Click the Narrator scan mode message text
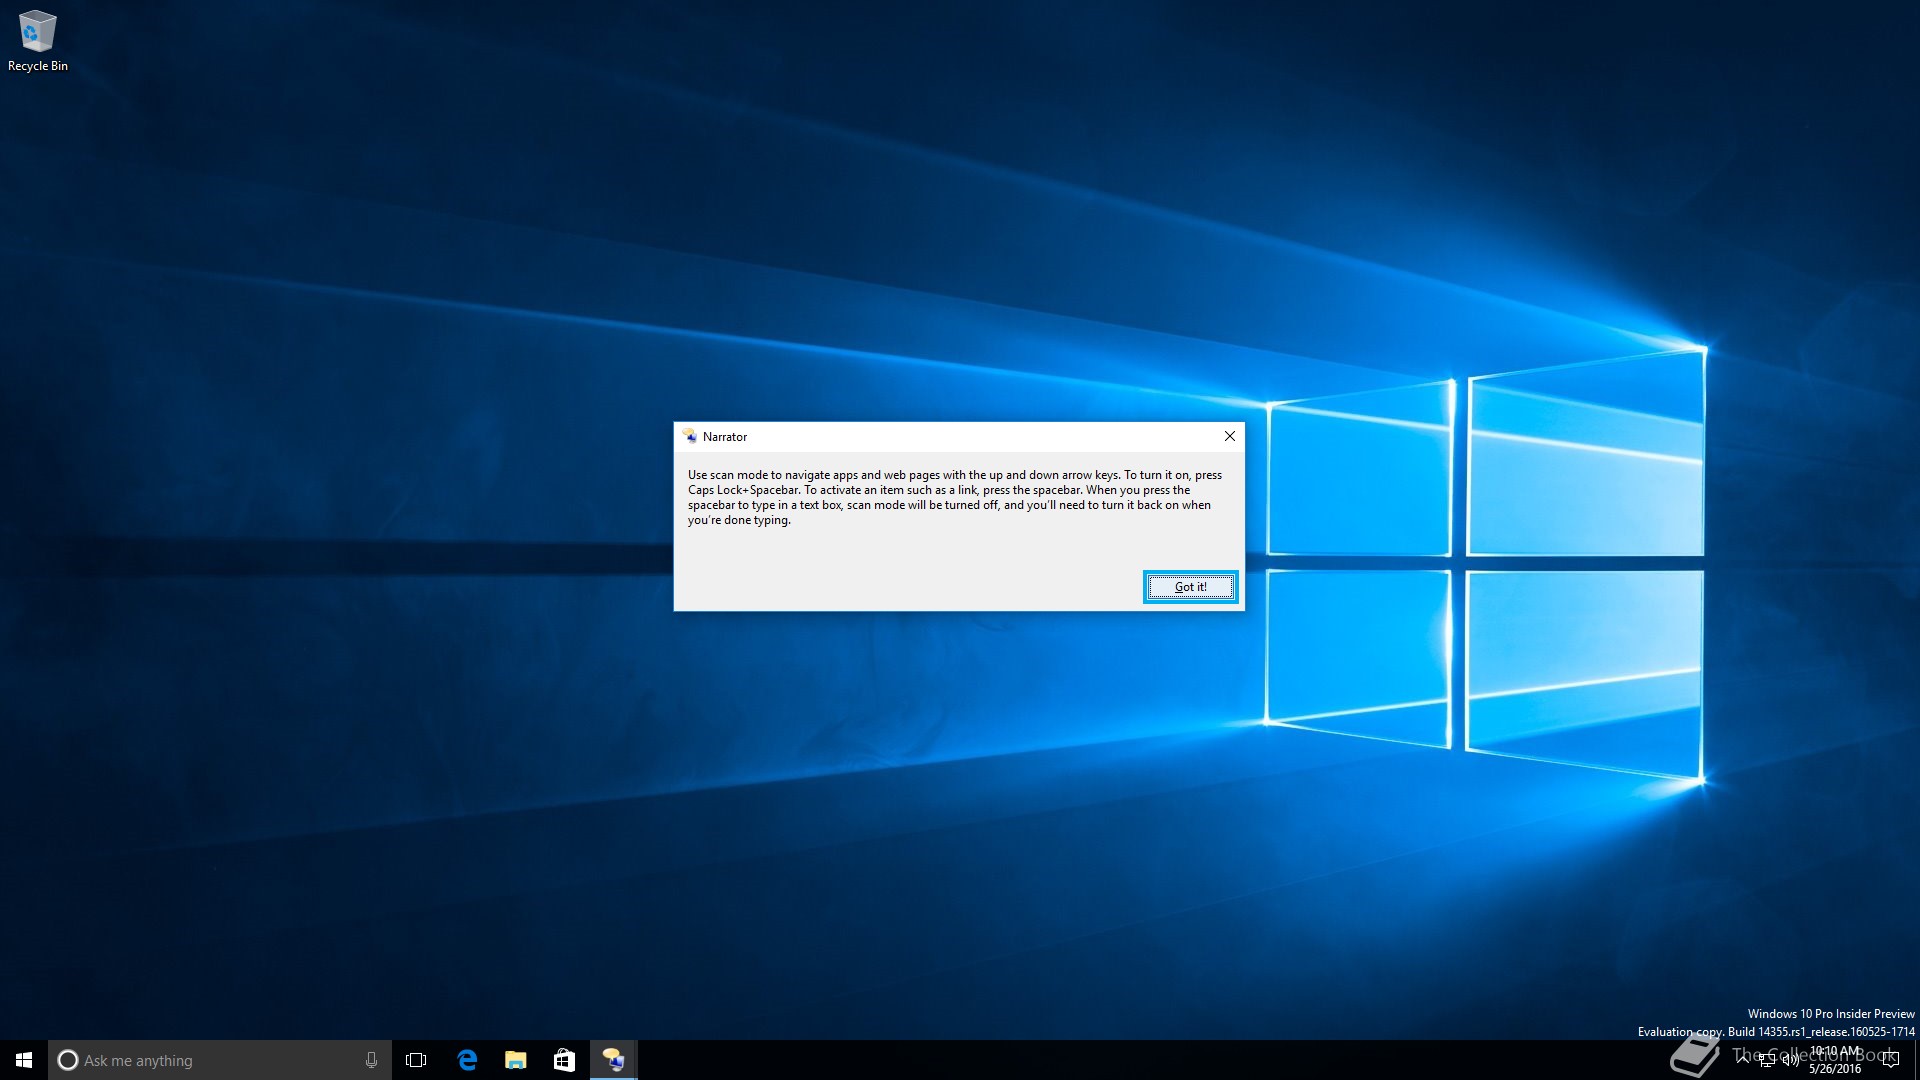 (954, 497)
